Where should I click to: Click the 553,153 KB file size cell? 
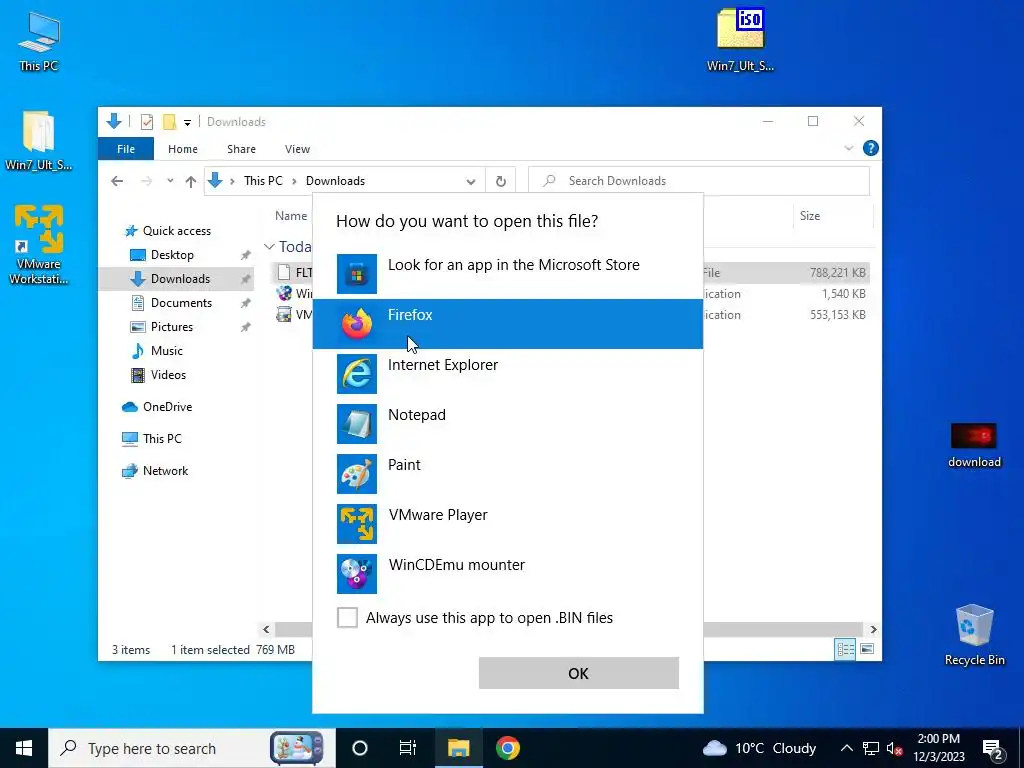point(838,315)
